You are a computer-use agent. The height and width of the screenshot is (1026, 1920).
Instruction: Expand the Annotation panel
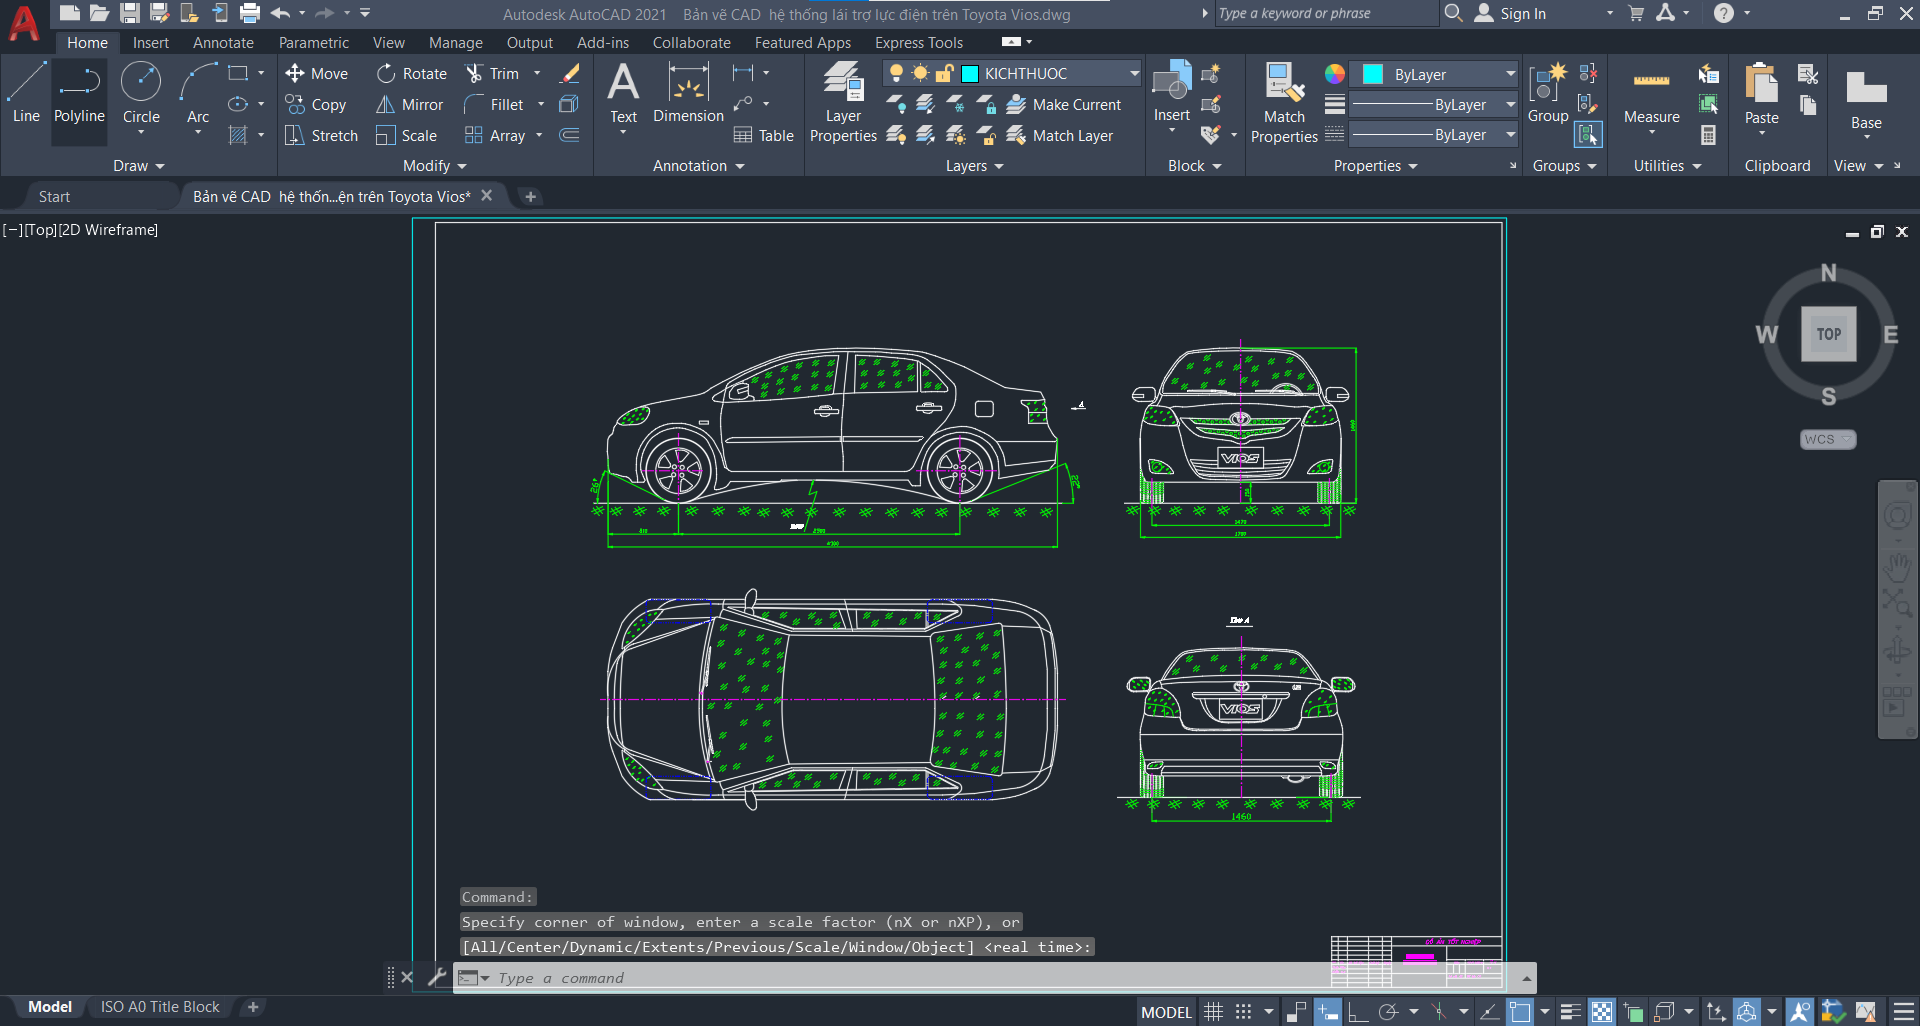699,166
